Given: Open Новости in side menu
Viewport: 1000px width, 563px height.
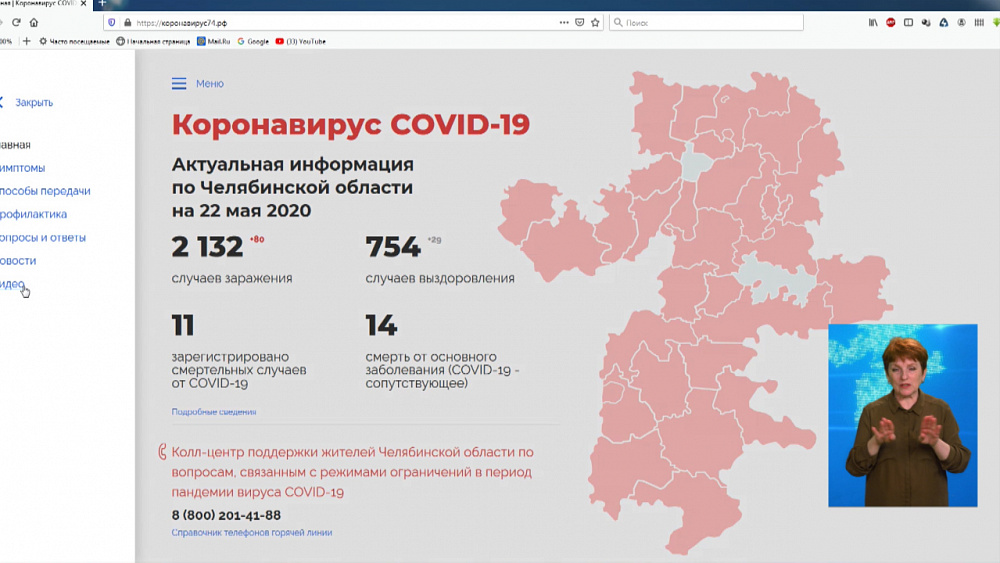Looking at the screenshot, I should 18,260.
